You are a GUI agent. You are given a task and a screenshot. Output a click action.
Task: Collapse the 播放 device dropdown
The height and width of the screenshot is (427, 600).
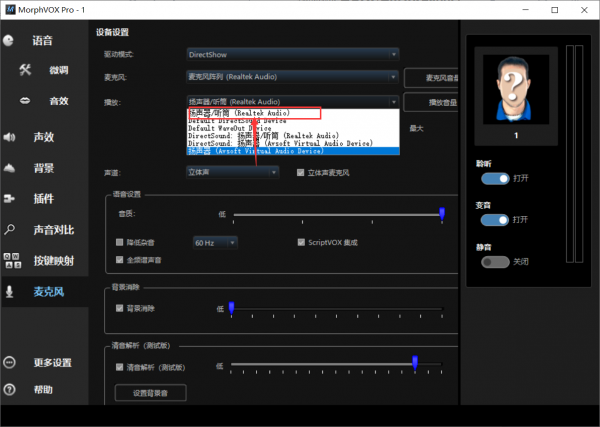(293, 102)
